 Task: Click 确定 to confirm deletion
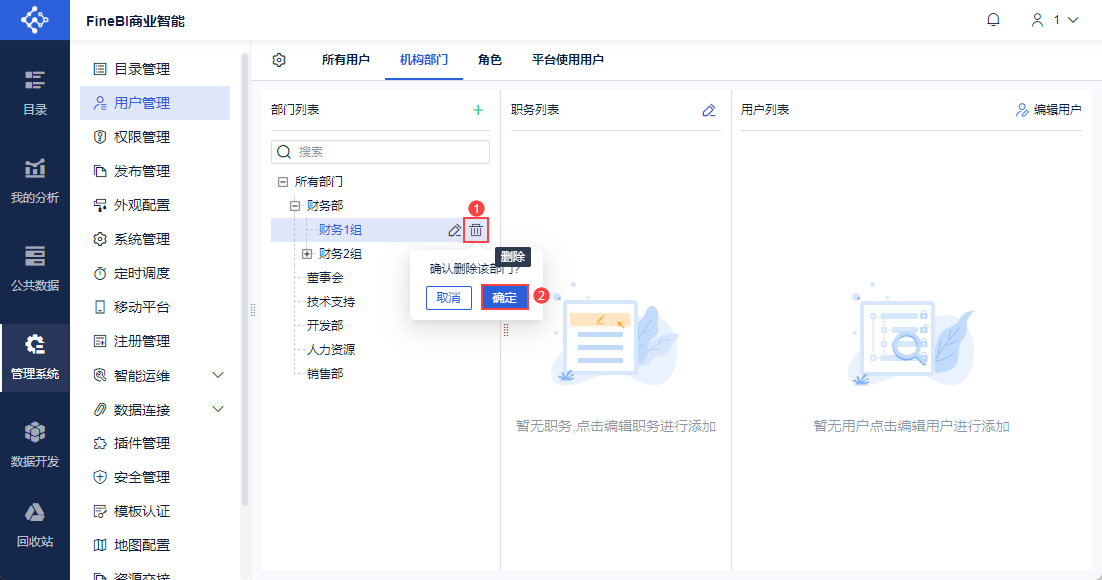[505, 297]
